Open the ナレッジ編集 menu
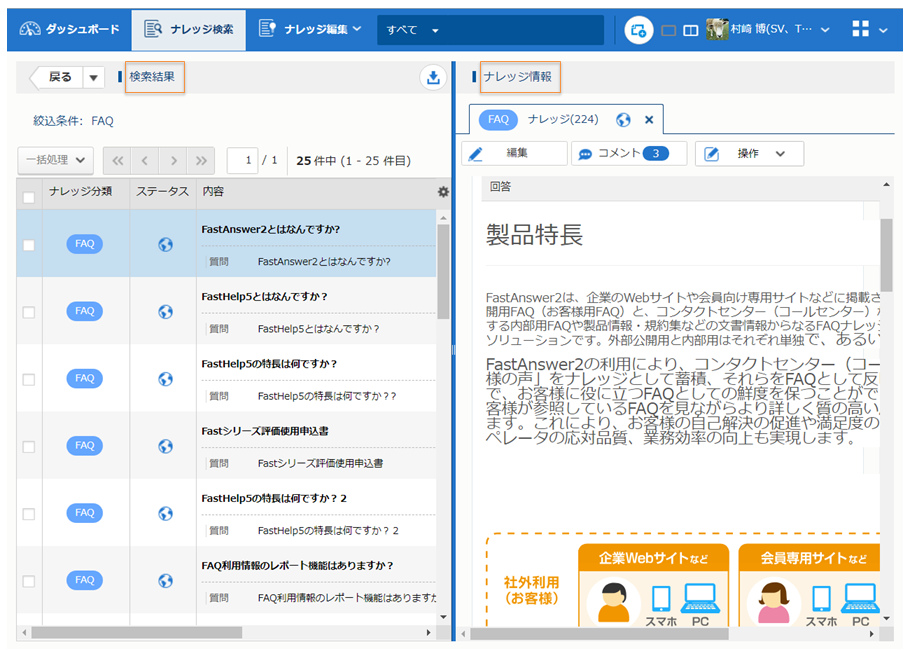 [310, 29]
